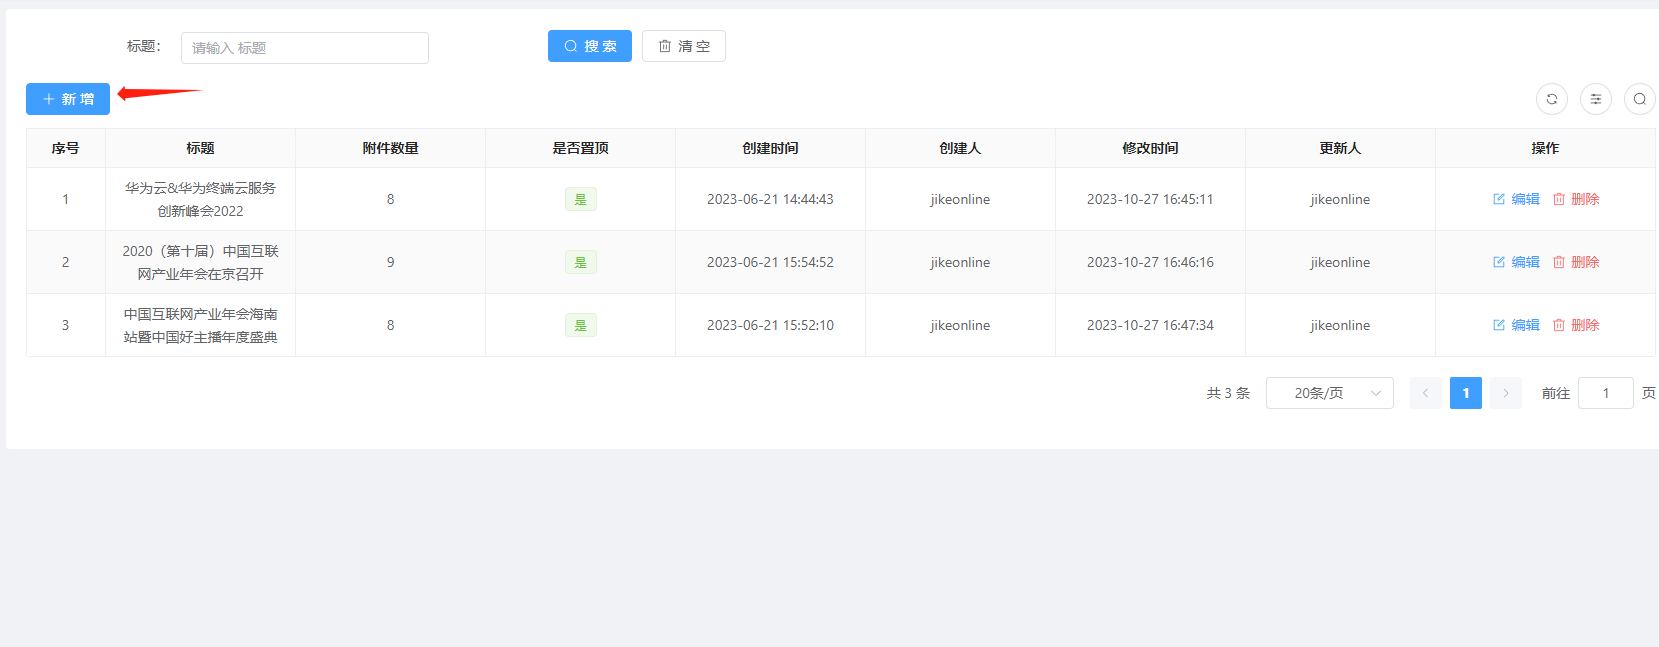Delete the 华为云 row entry
The height and width of the screenshot is (647, 1659).
click(x=1576, y=199)
